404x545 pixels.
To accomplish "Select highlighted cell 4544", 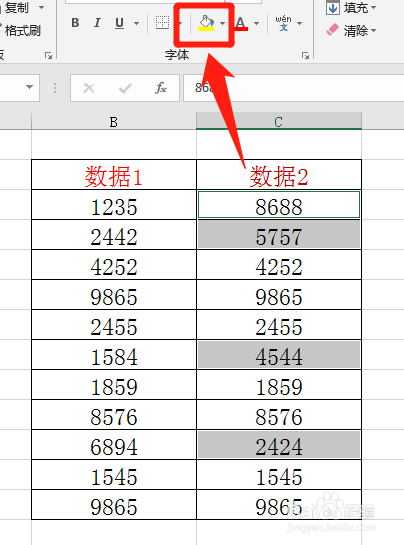I will tap(279, 355).
